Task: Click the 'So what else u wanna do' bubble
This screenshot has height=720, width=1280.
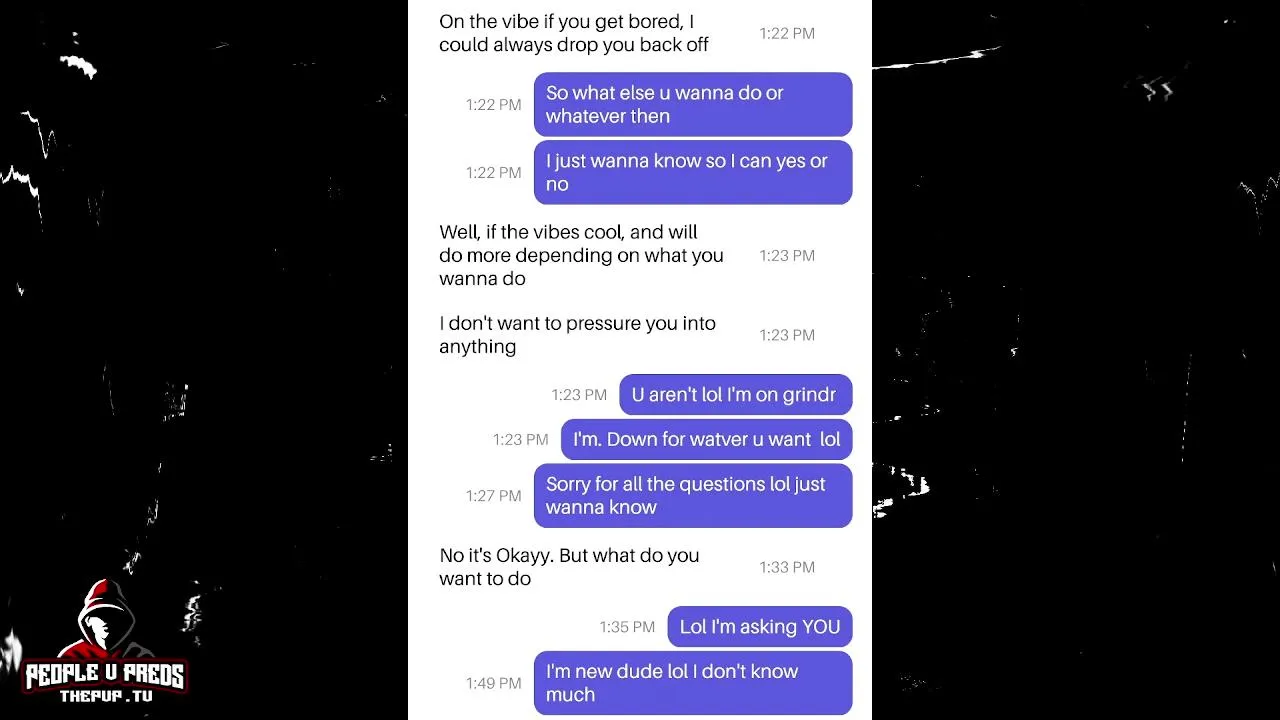Action: 693,104
